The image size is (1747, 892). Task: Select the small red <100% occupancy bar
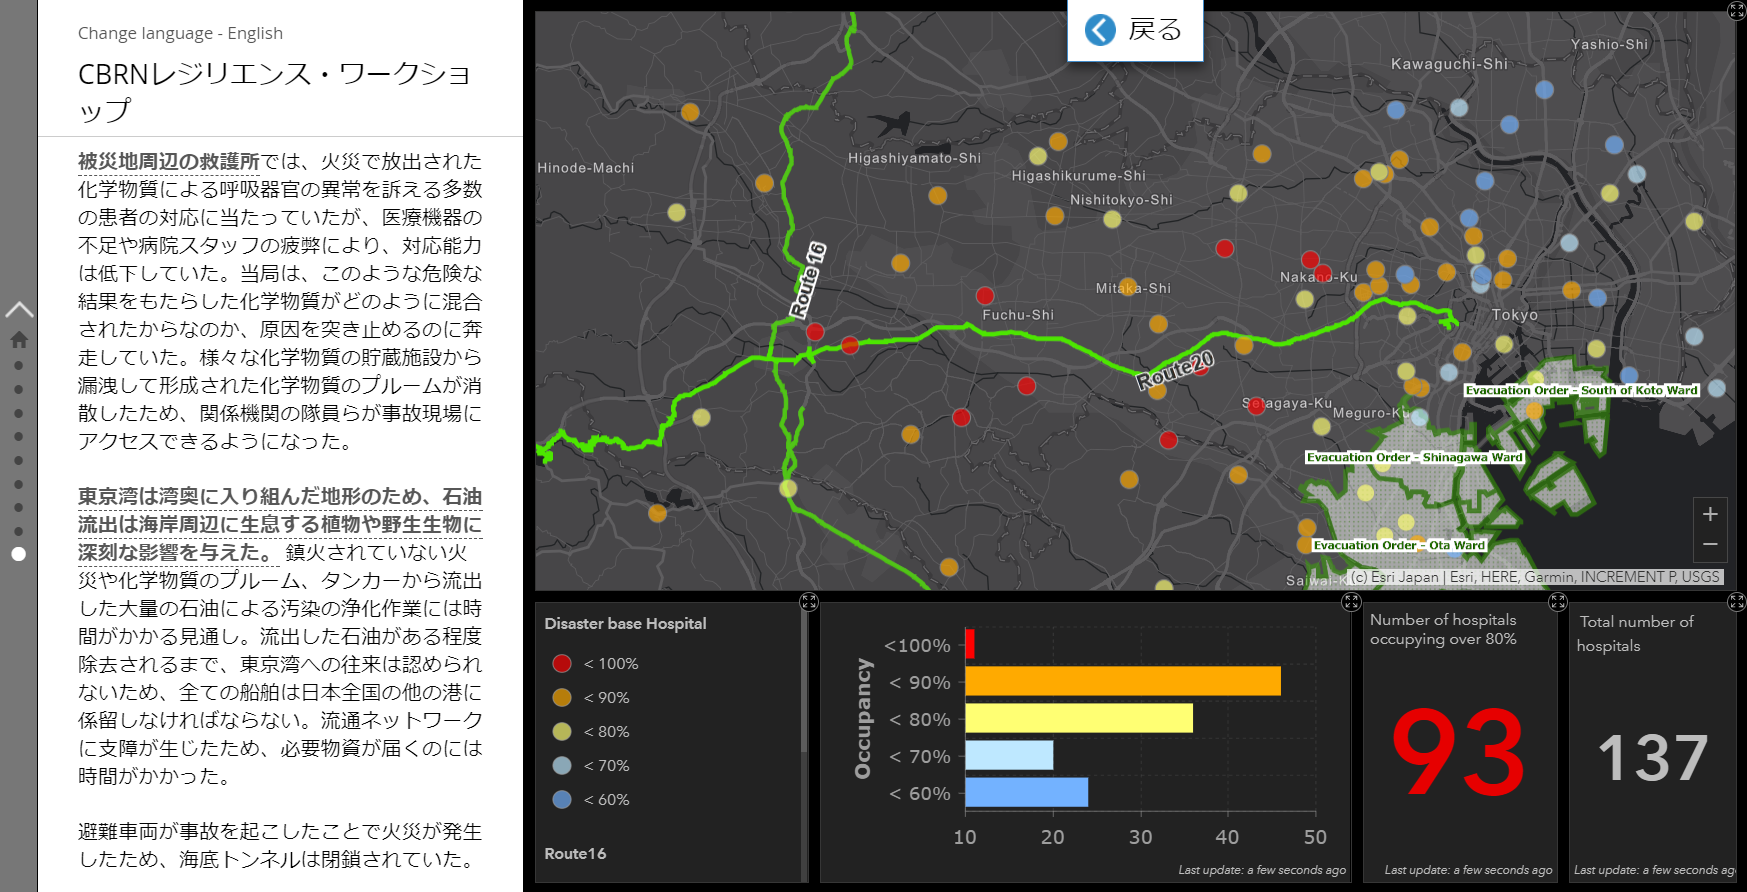tap(970, 644)
